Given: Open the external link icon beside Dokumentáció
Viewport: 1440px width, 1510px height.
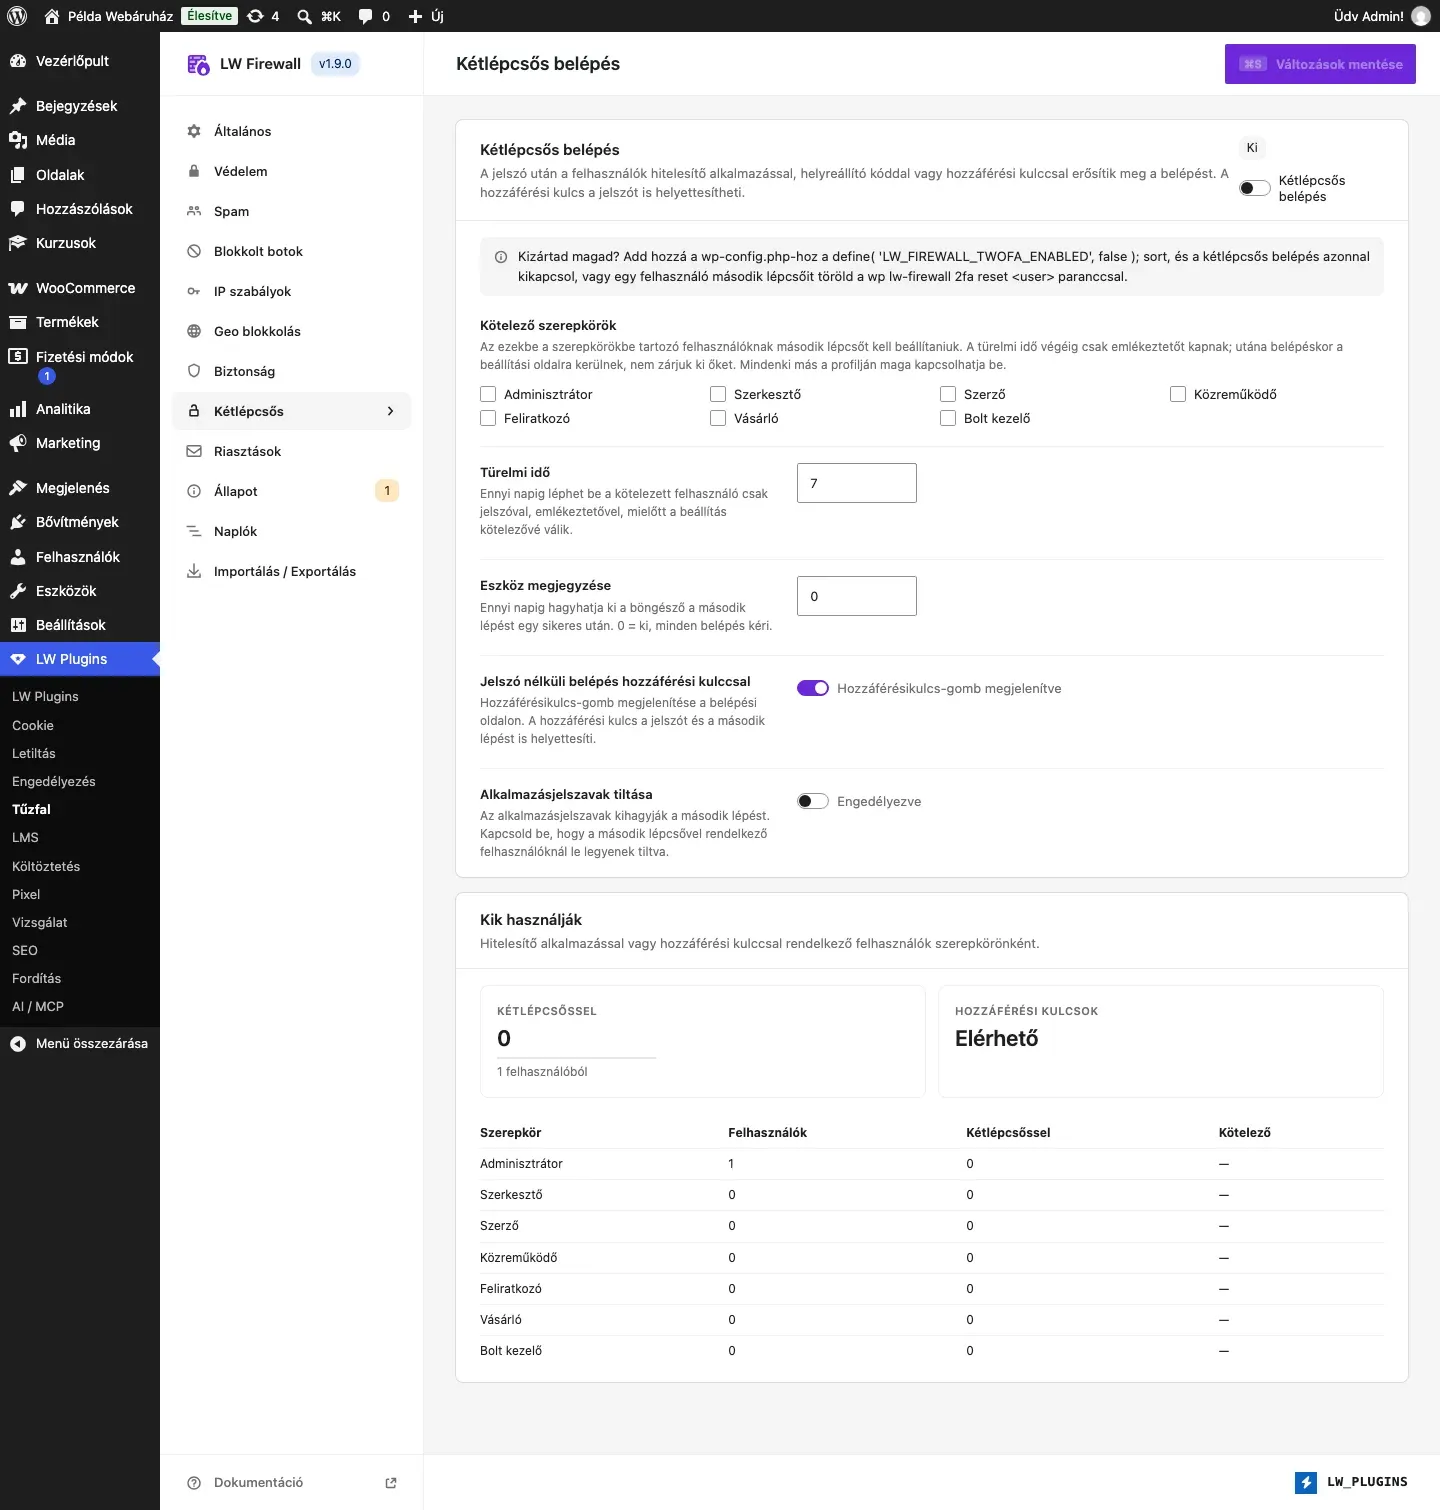Looking at the screenshot, I should pyautogui.click(x=391, y=1483).
